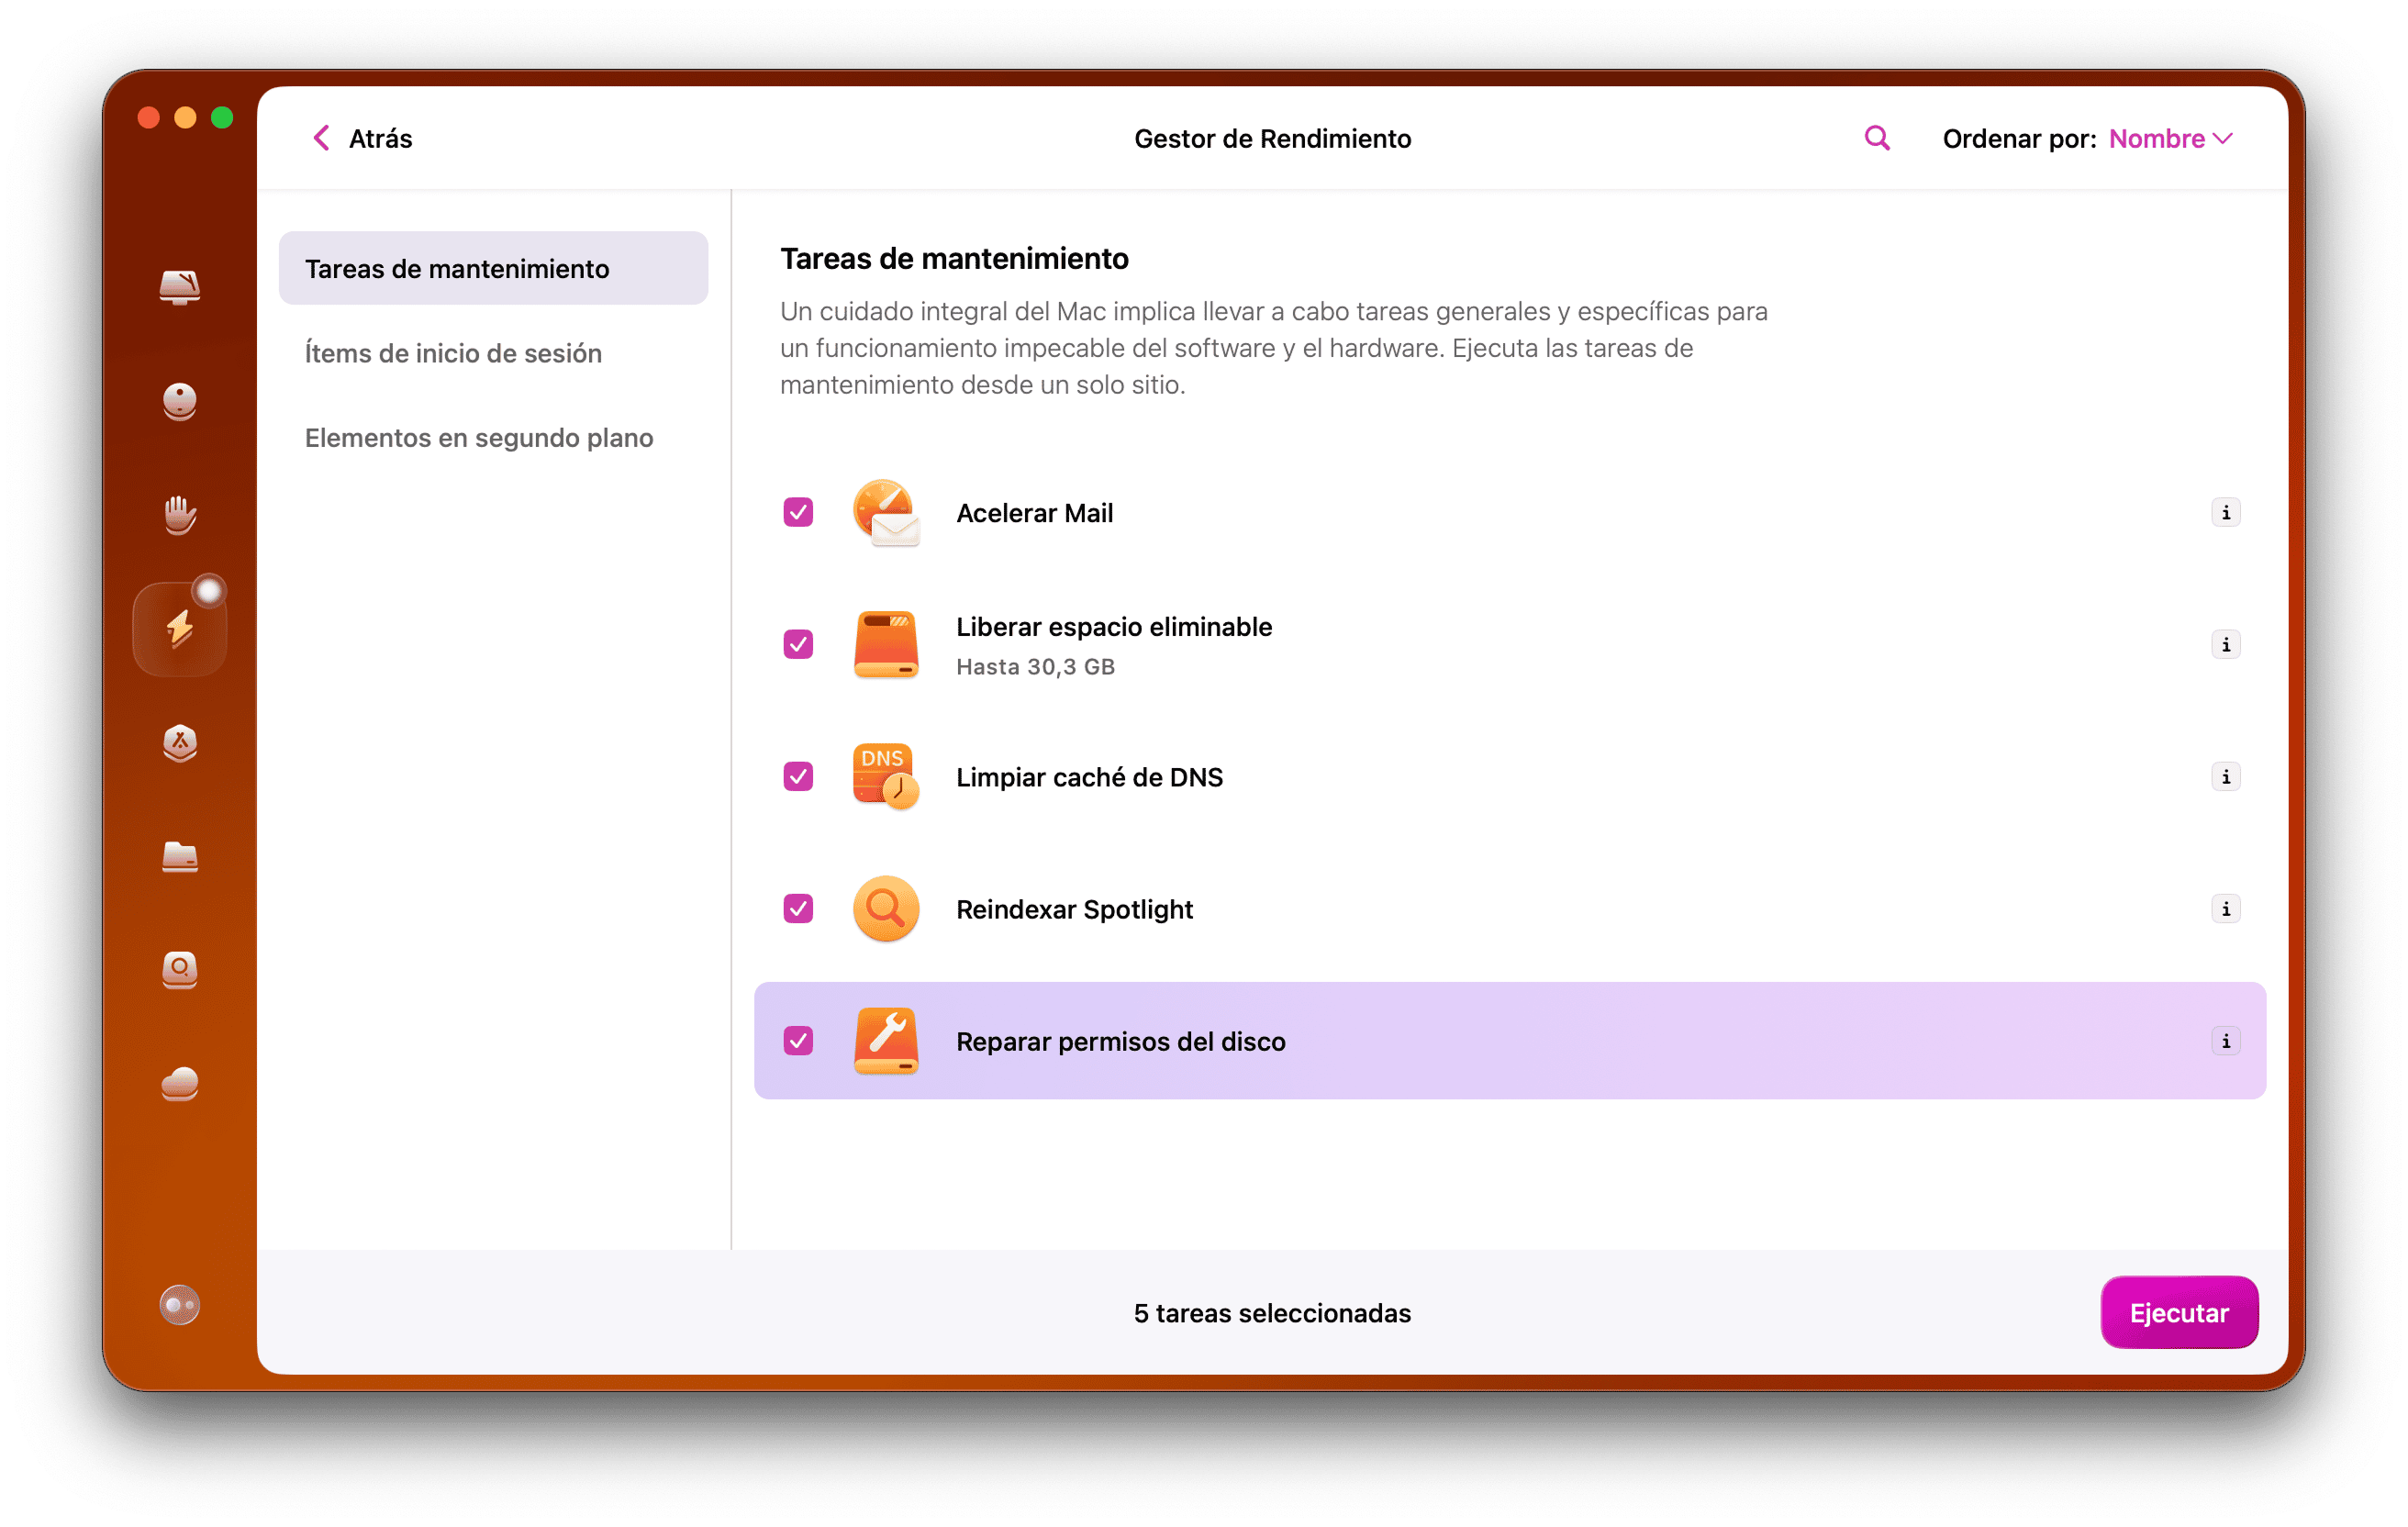Open the assistant avatar at bottom of sidebar
Screen dimensions: 2408x1527
180,1304
